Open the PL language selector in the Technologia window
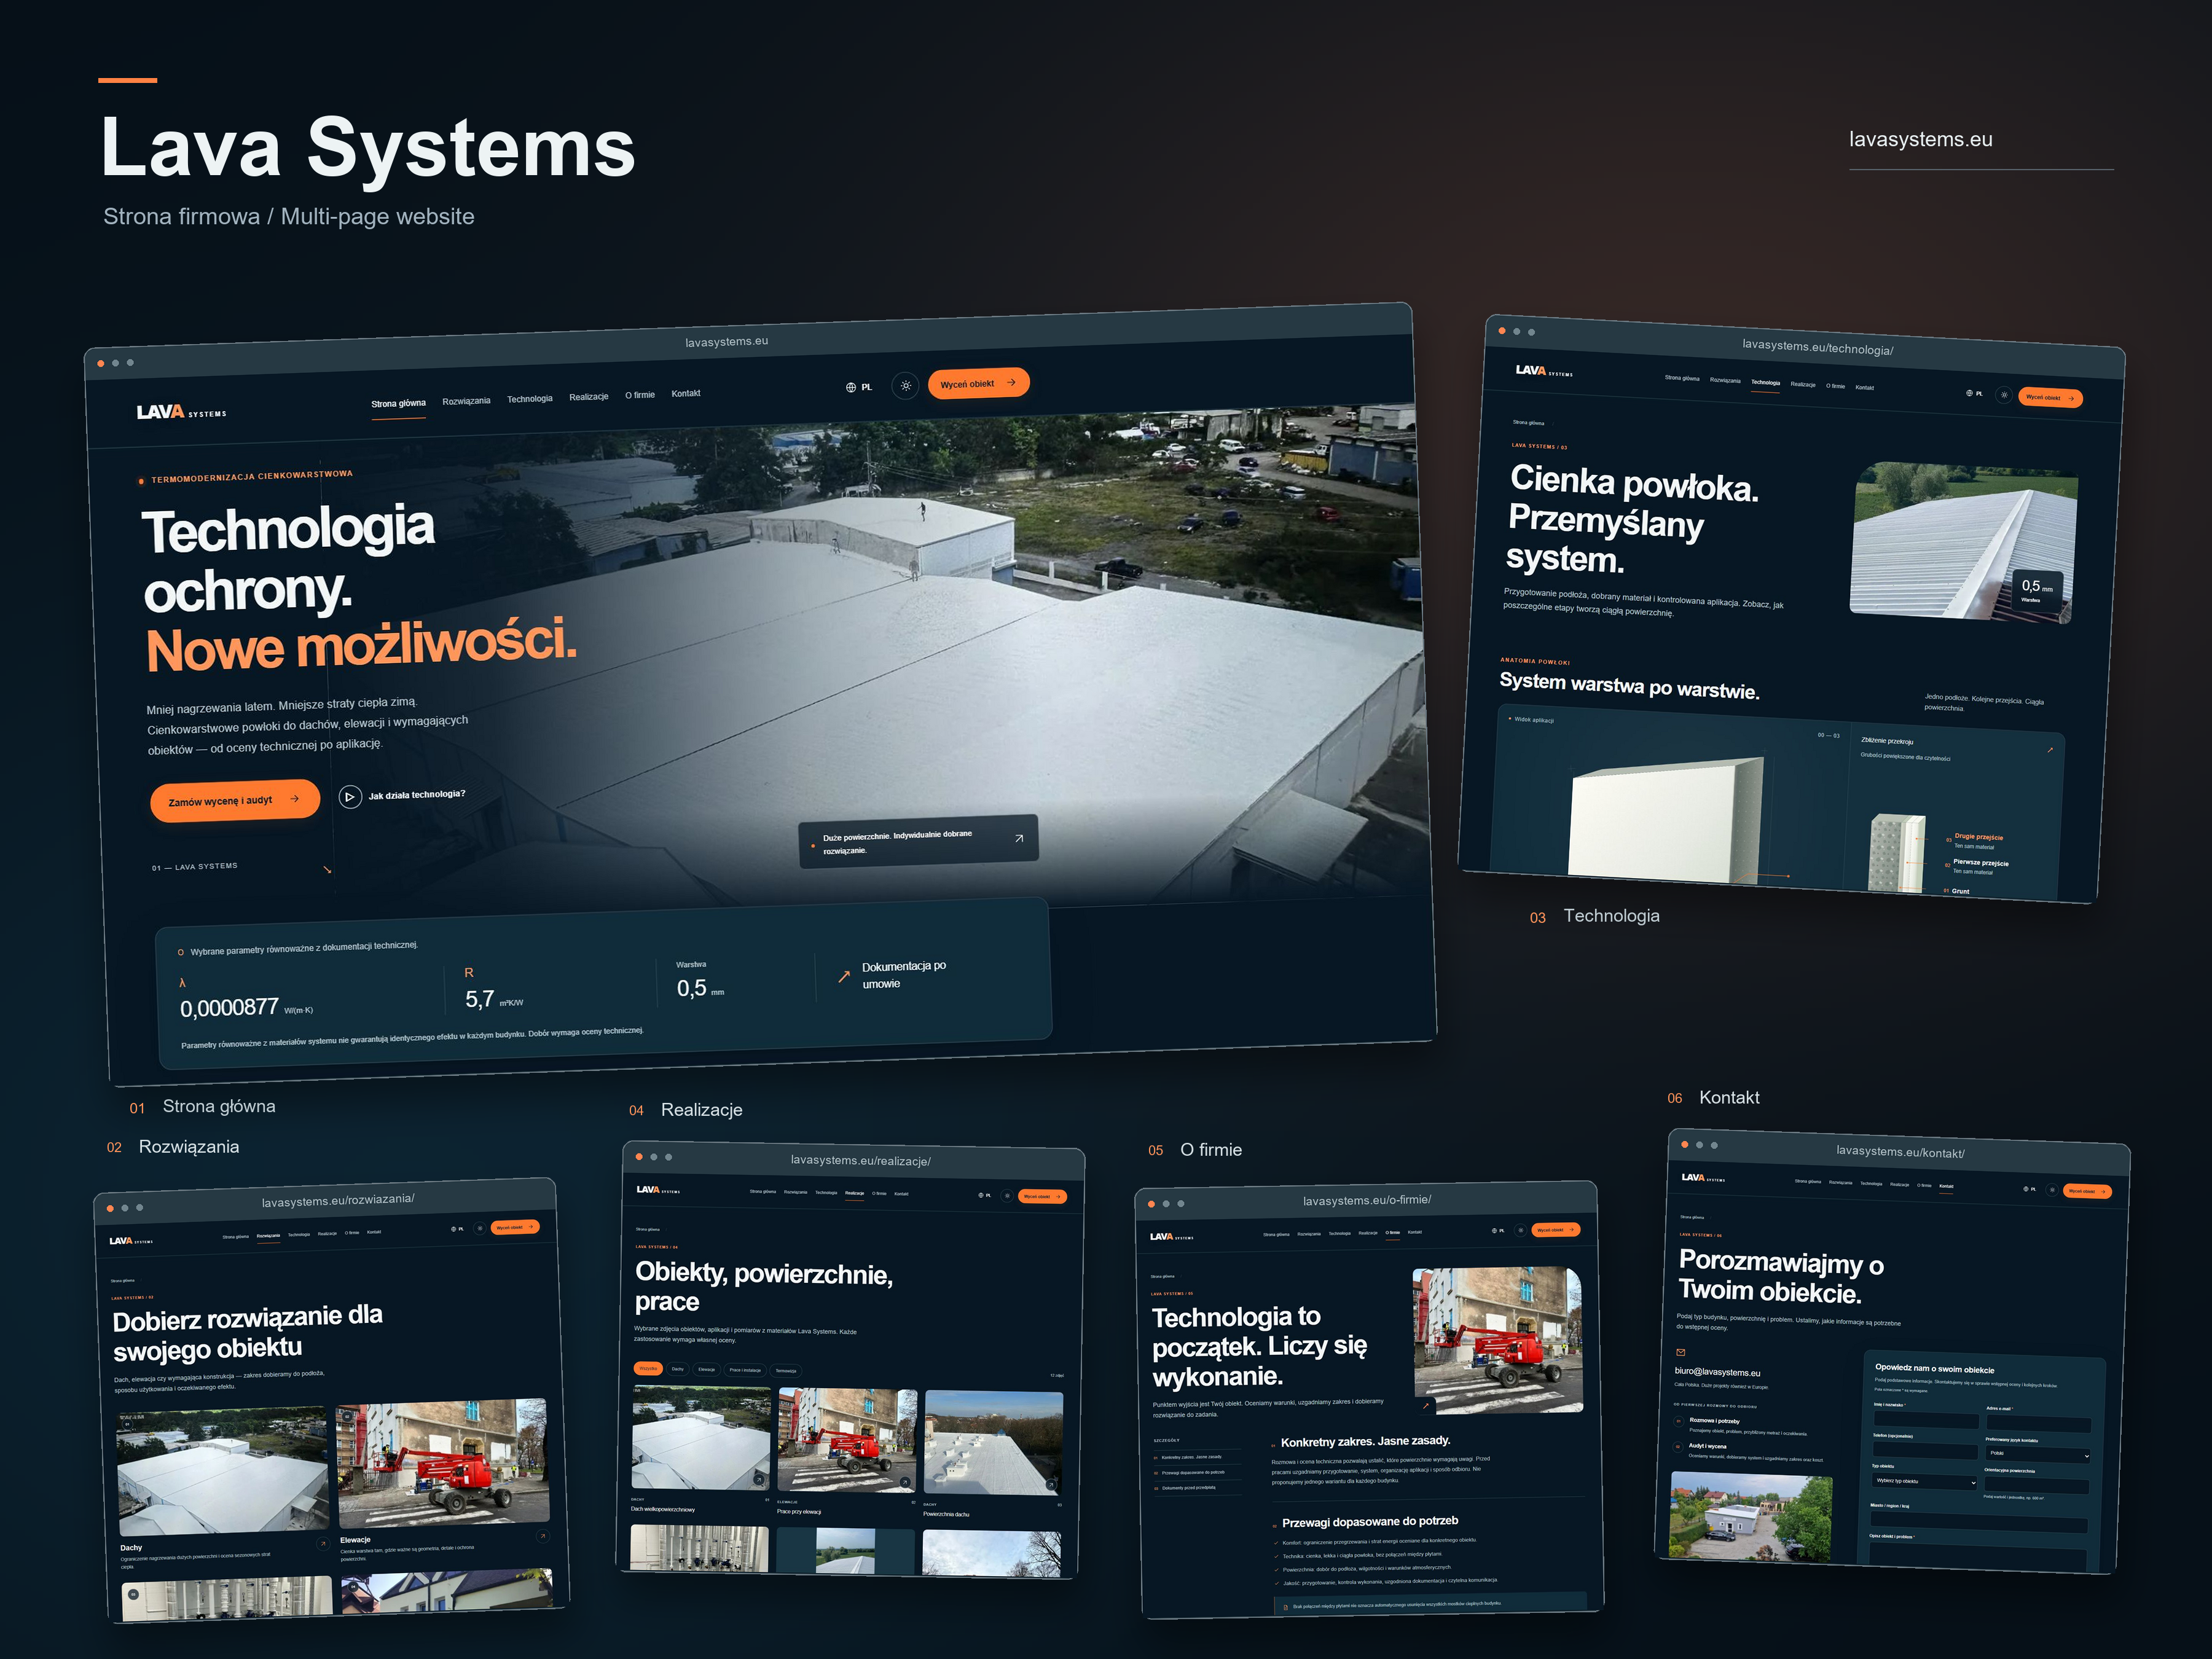This screenshot has height=1659, width=2212. 1974,394
